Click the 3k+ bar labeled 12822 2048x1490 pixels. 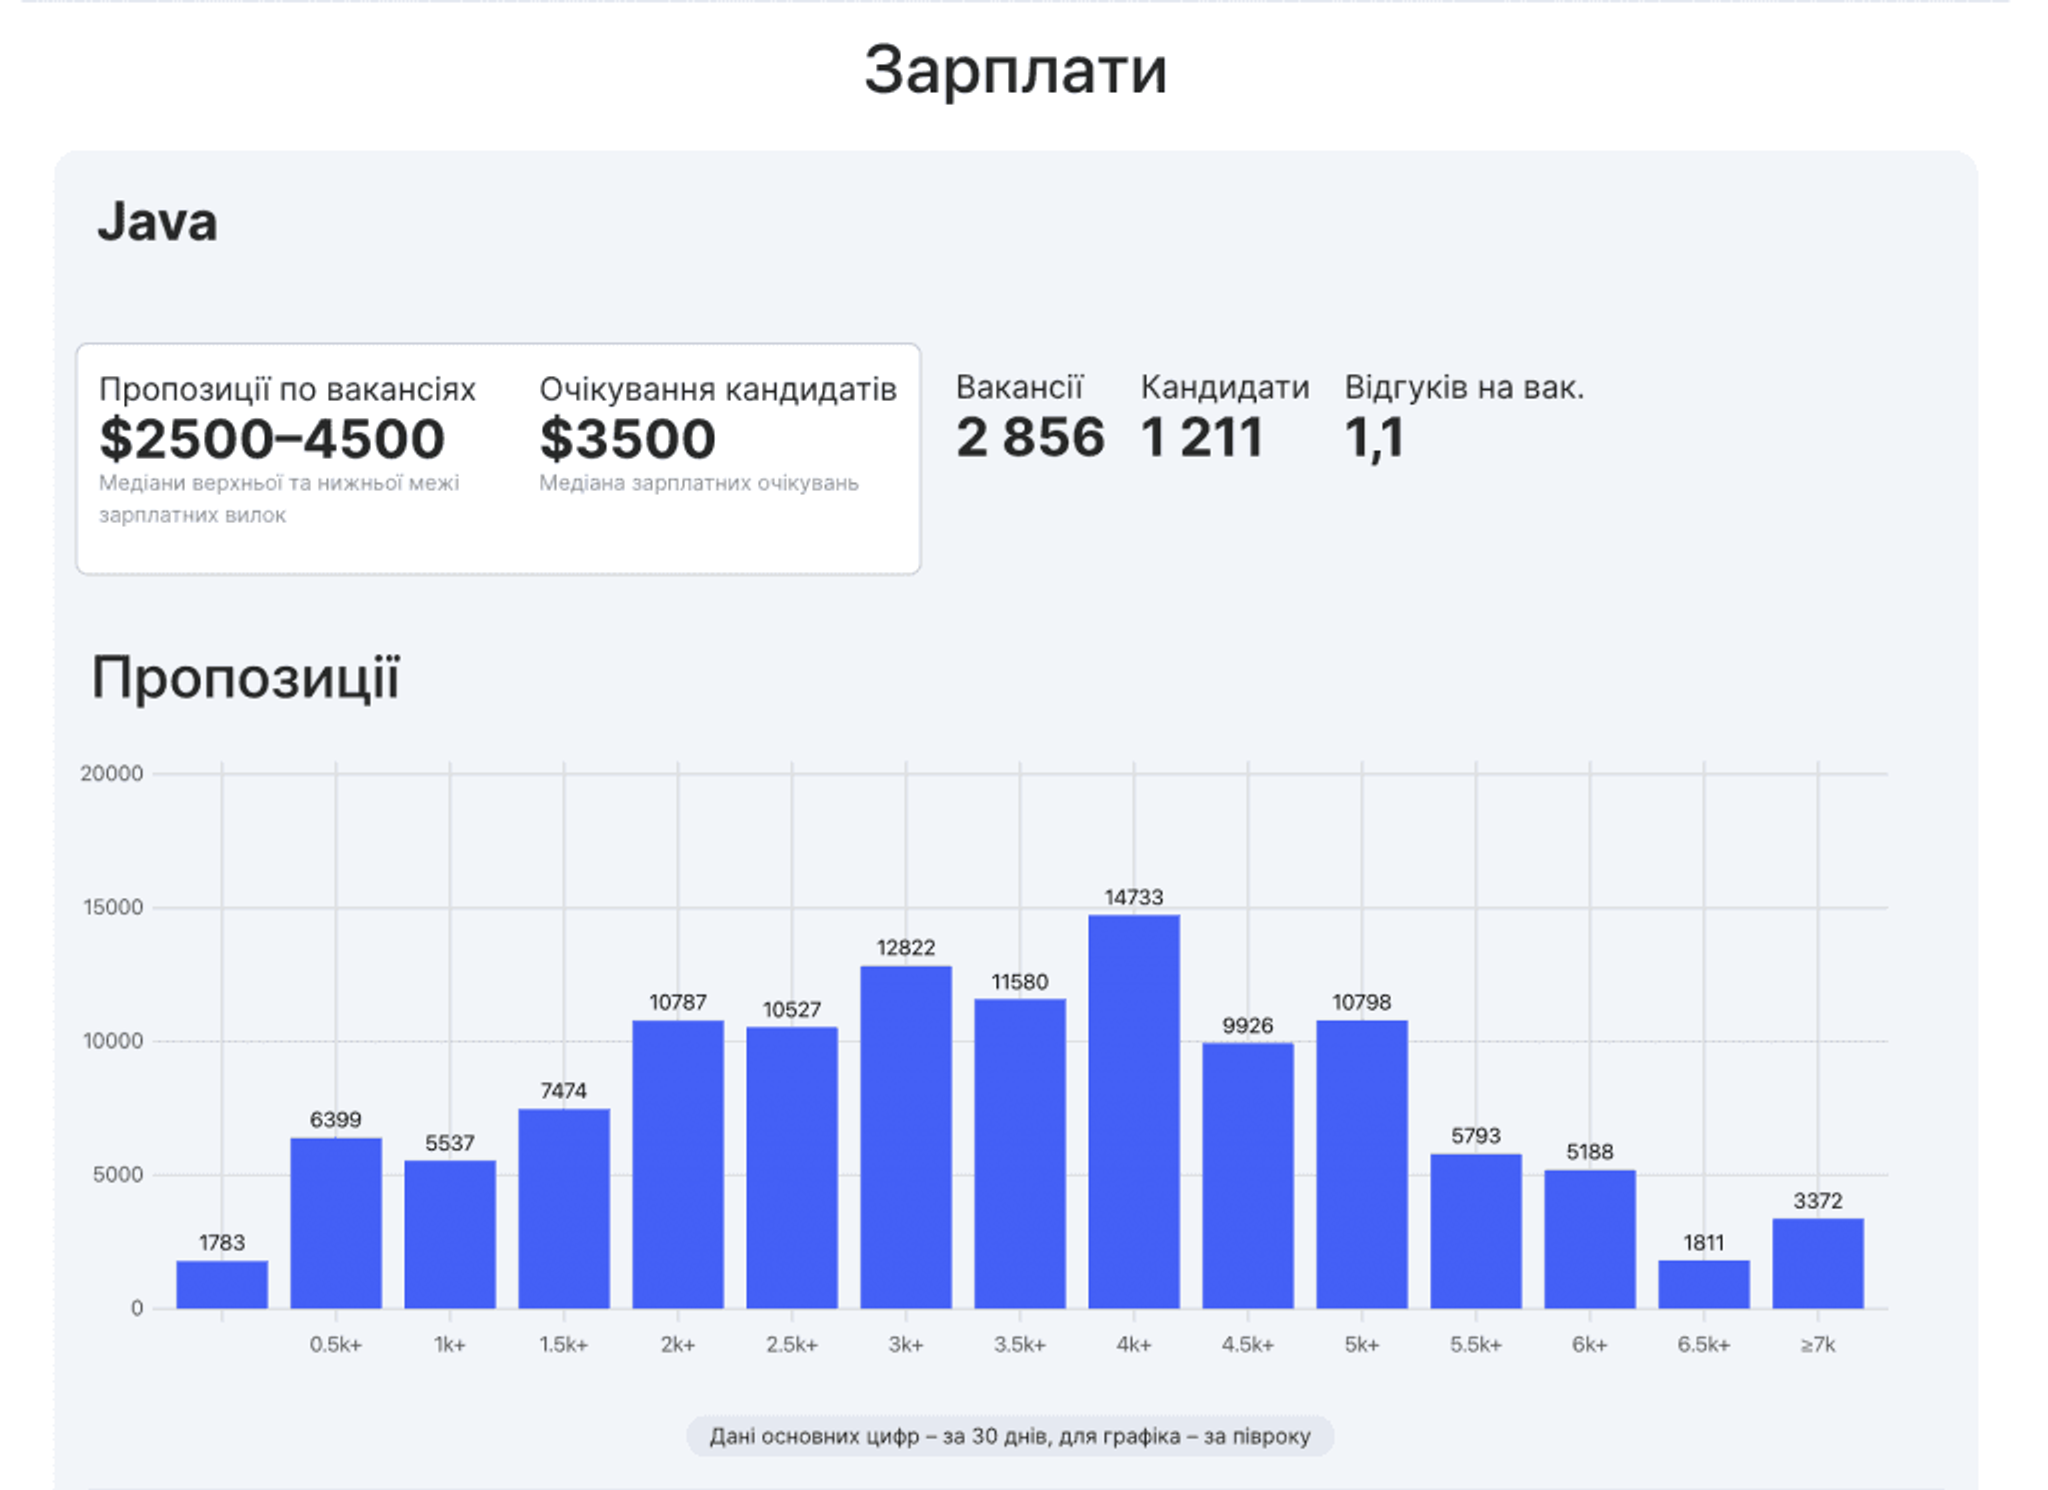905,1136
